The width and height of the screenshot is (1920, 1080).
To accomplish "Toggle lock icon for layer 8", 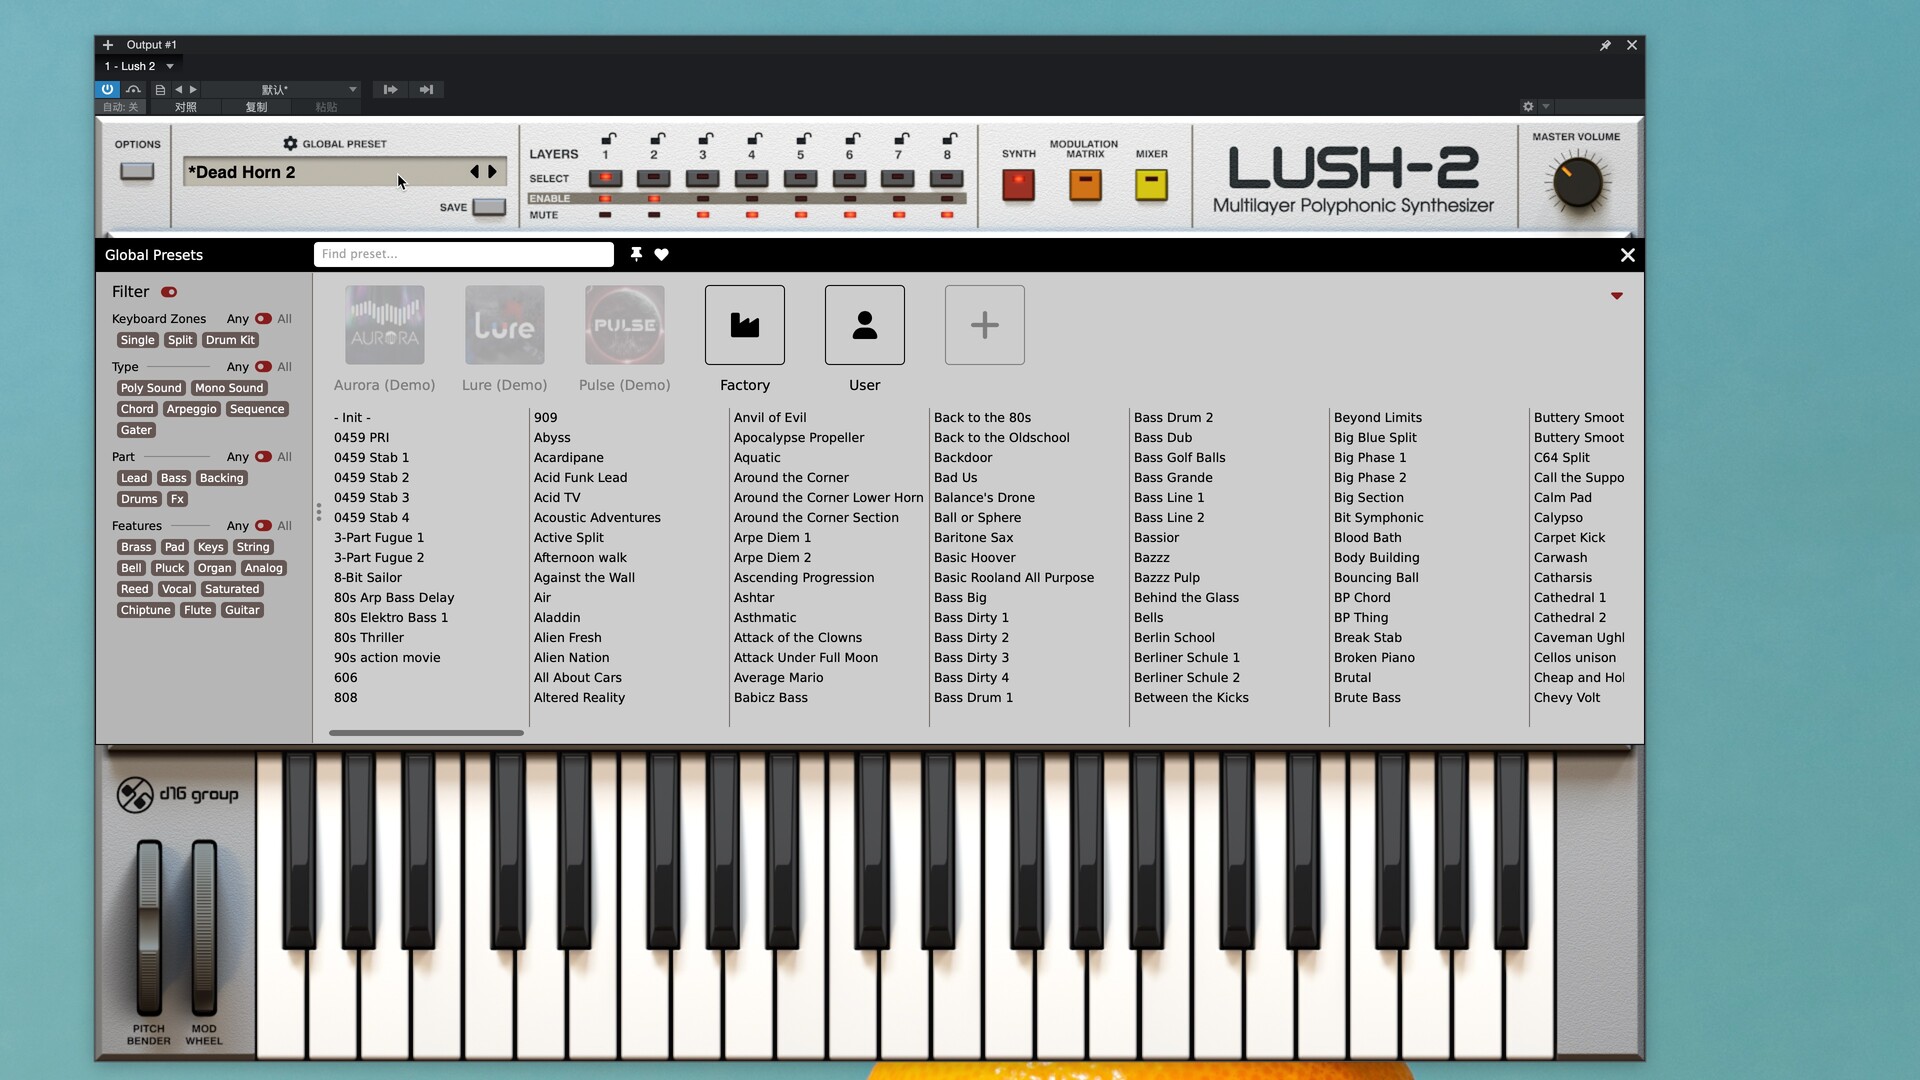I will [950, 139].
